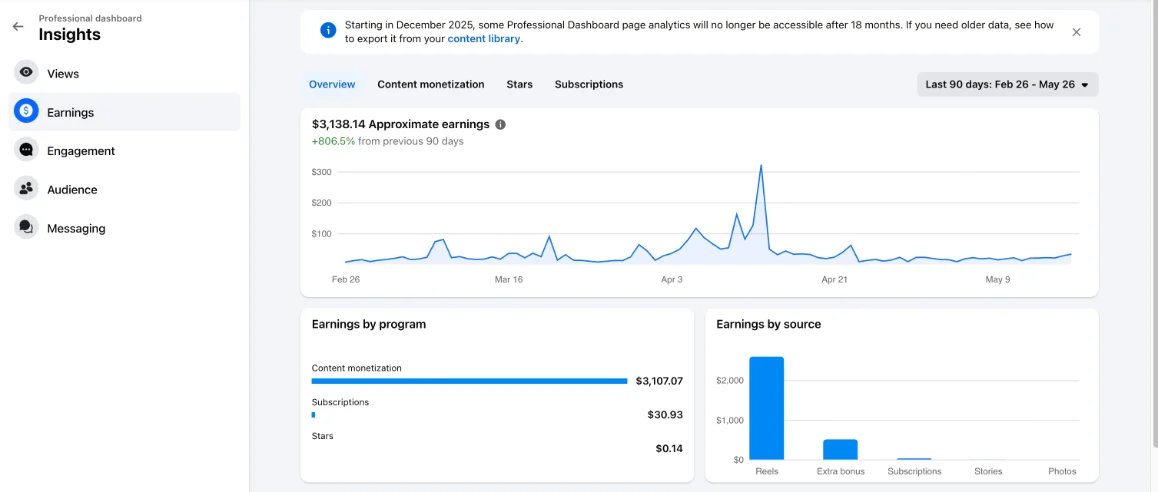Click the Apr 3 date label on the chart
The height and width of the screenshot is (492, 1158).
pos(671,280)
